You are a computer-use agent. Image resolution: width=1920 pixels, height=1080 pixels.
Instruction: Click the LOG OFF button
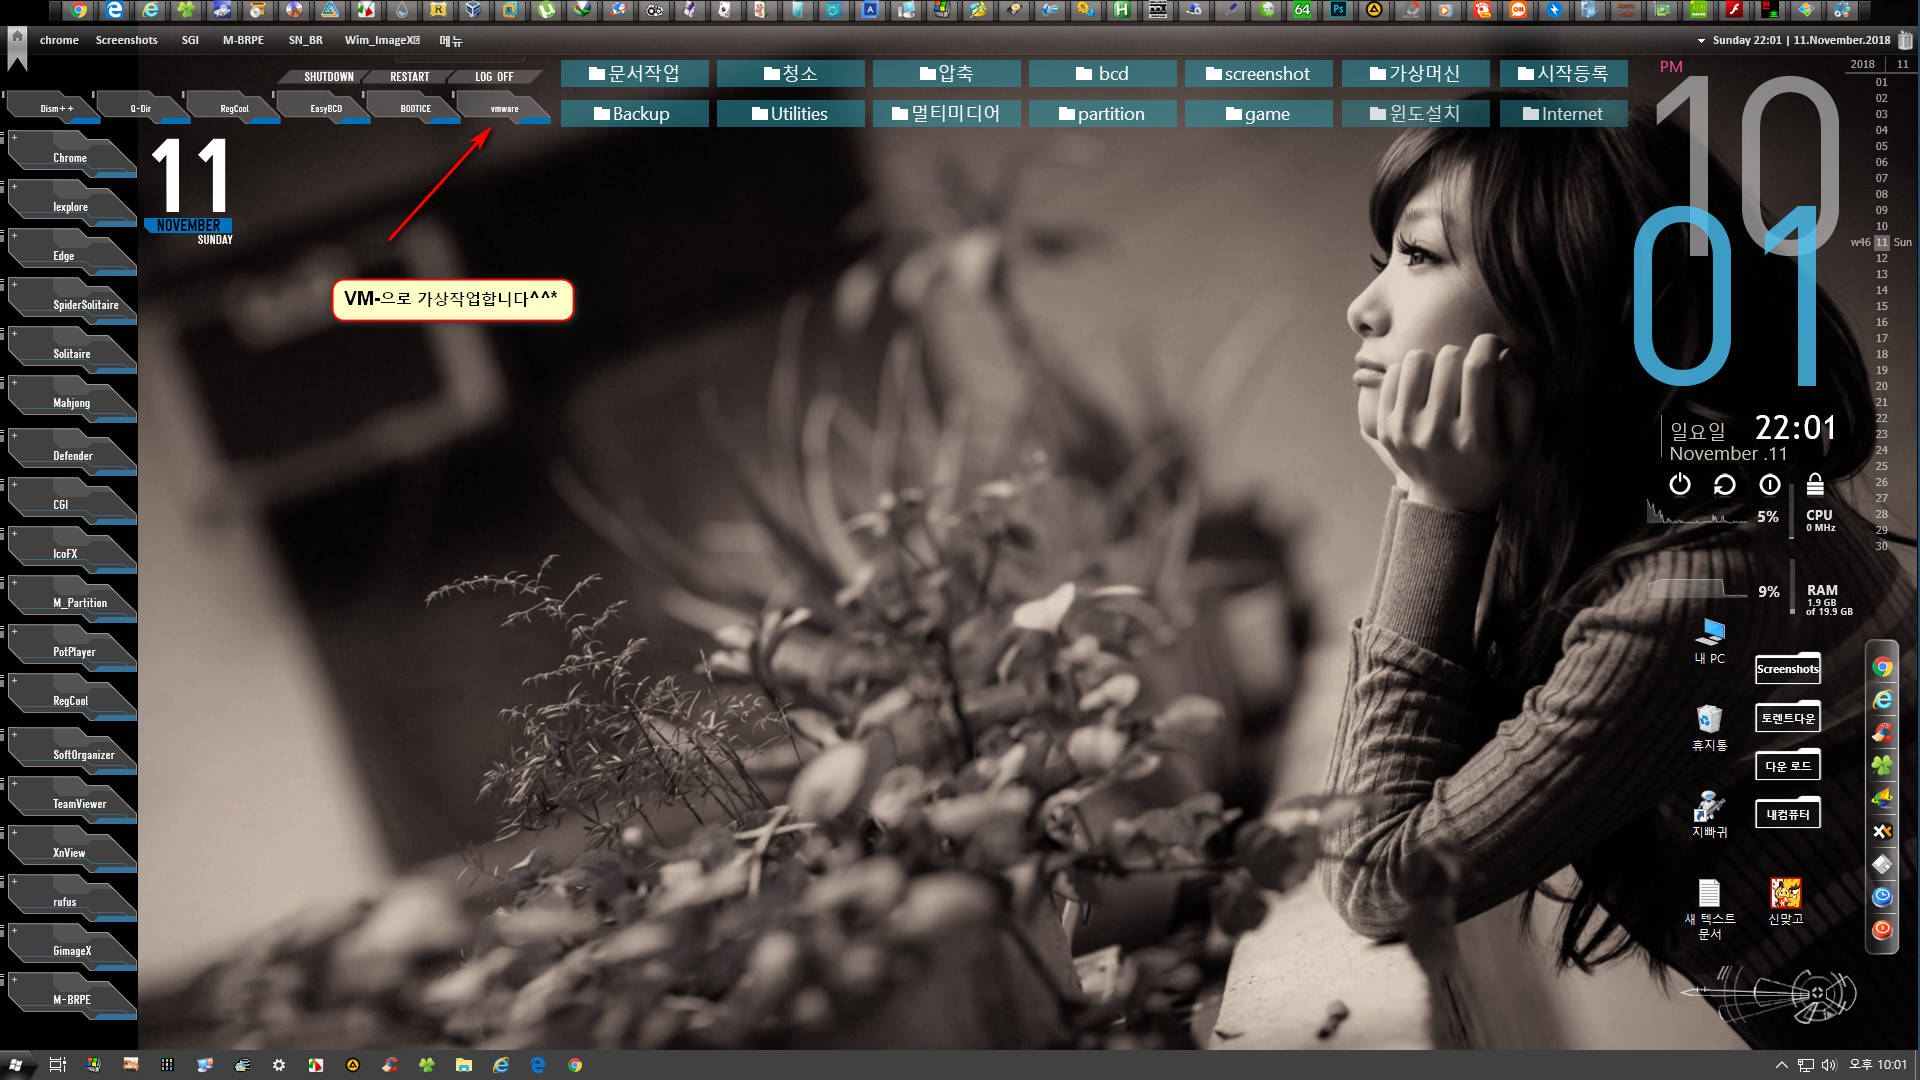pos(494,77)
